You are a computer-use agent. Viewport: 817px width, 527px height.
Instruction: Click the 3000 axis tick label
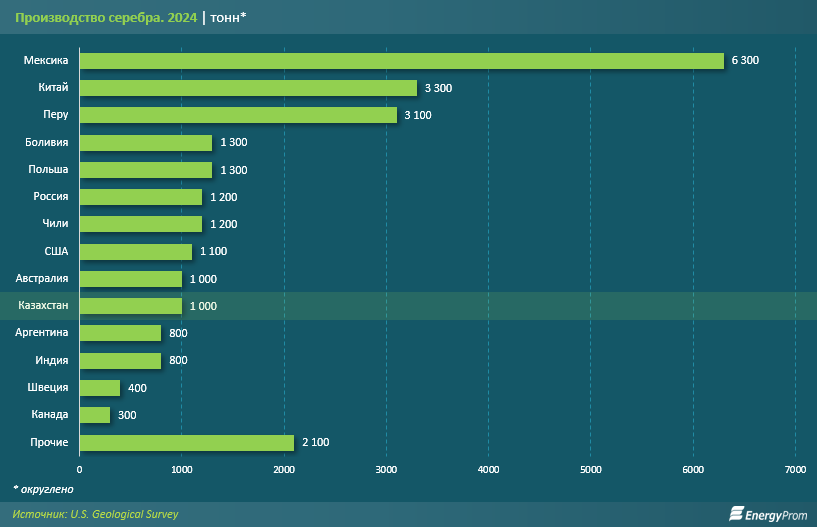[386, 469]
